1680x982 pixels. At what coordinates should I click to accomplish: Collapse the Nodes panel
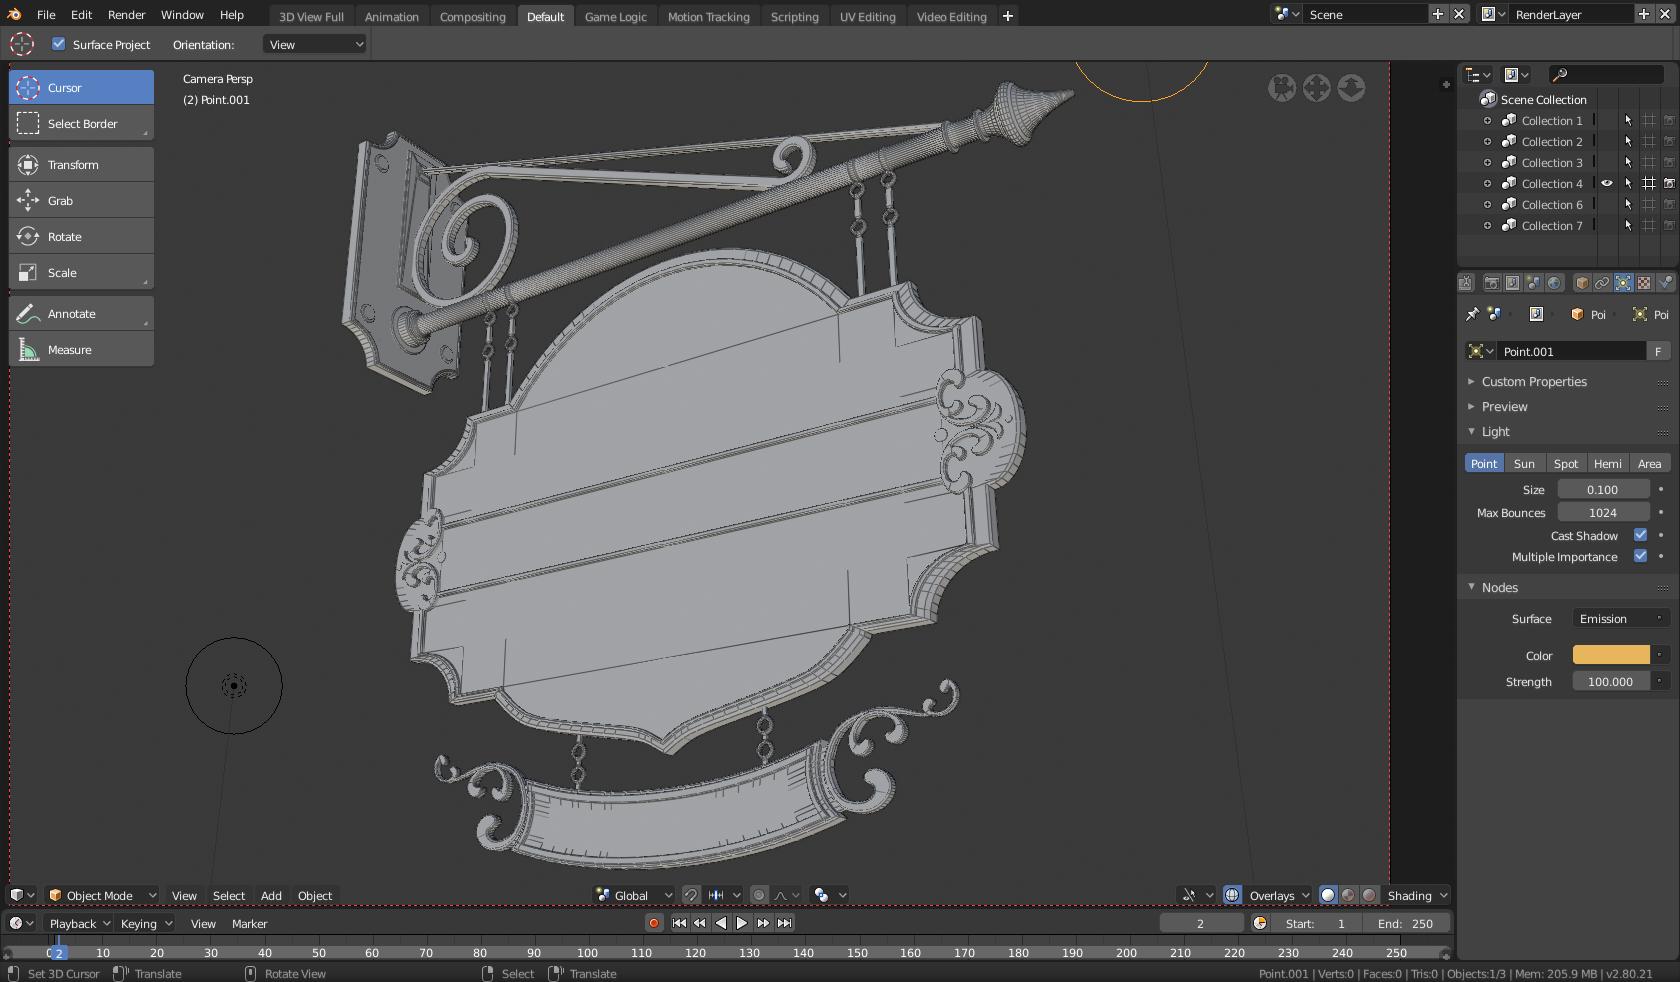pyautogui.click(x=1499, y=588)
